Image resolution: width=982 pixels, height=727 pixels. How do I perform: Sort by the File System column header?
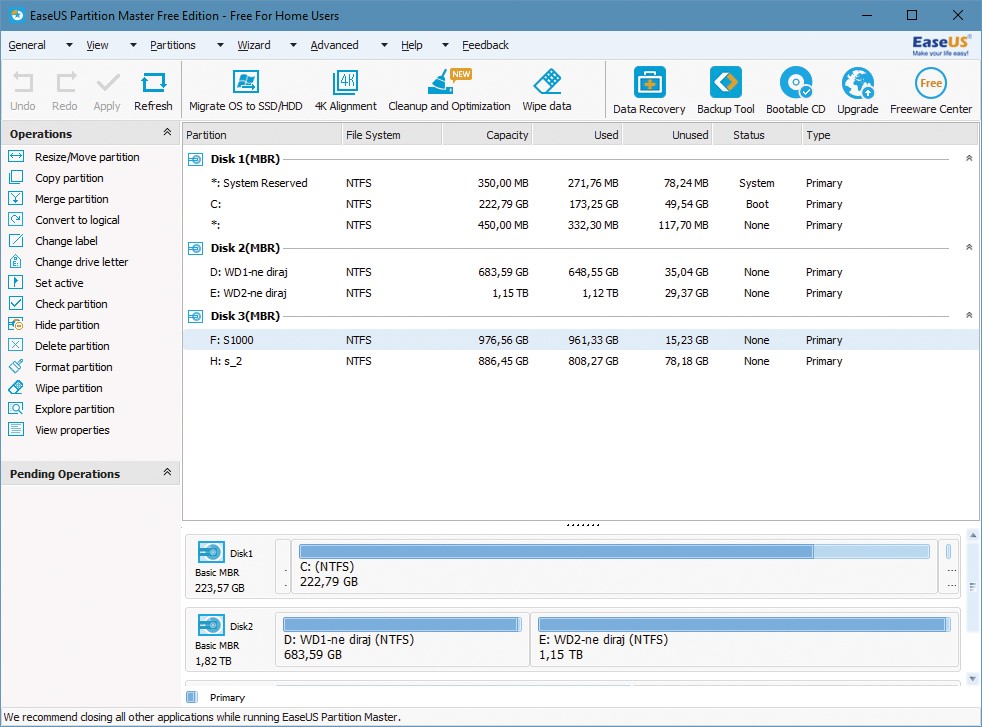pos(392,135)
